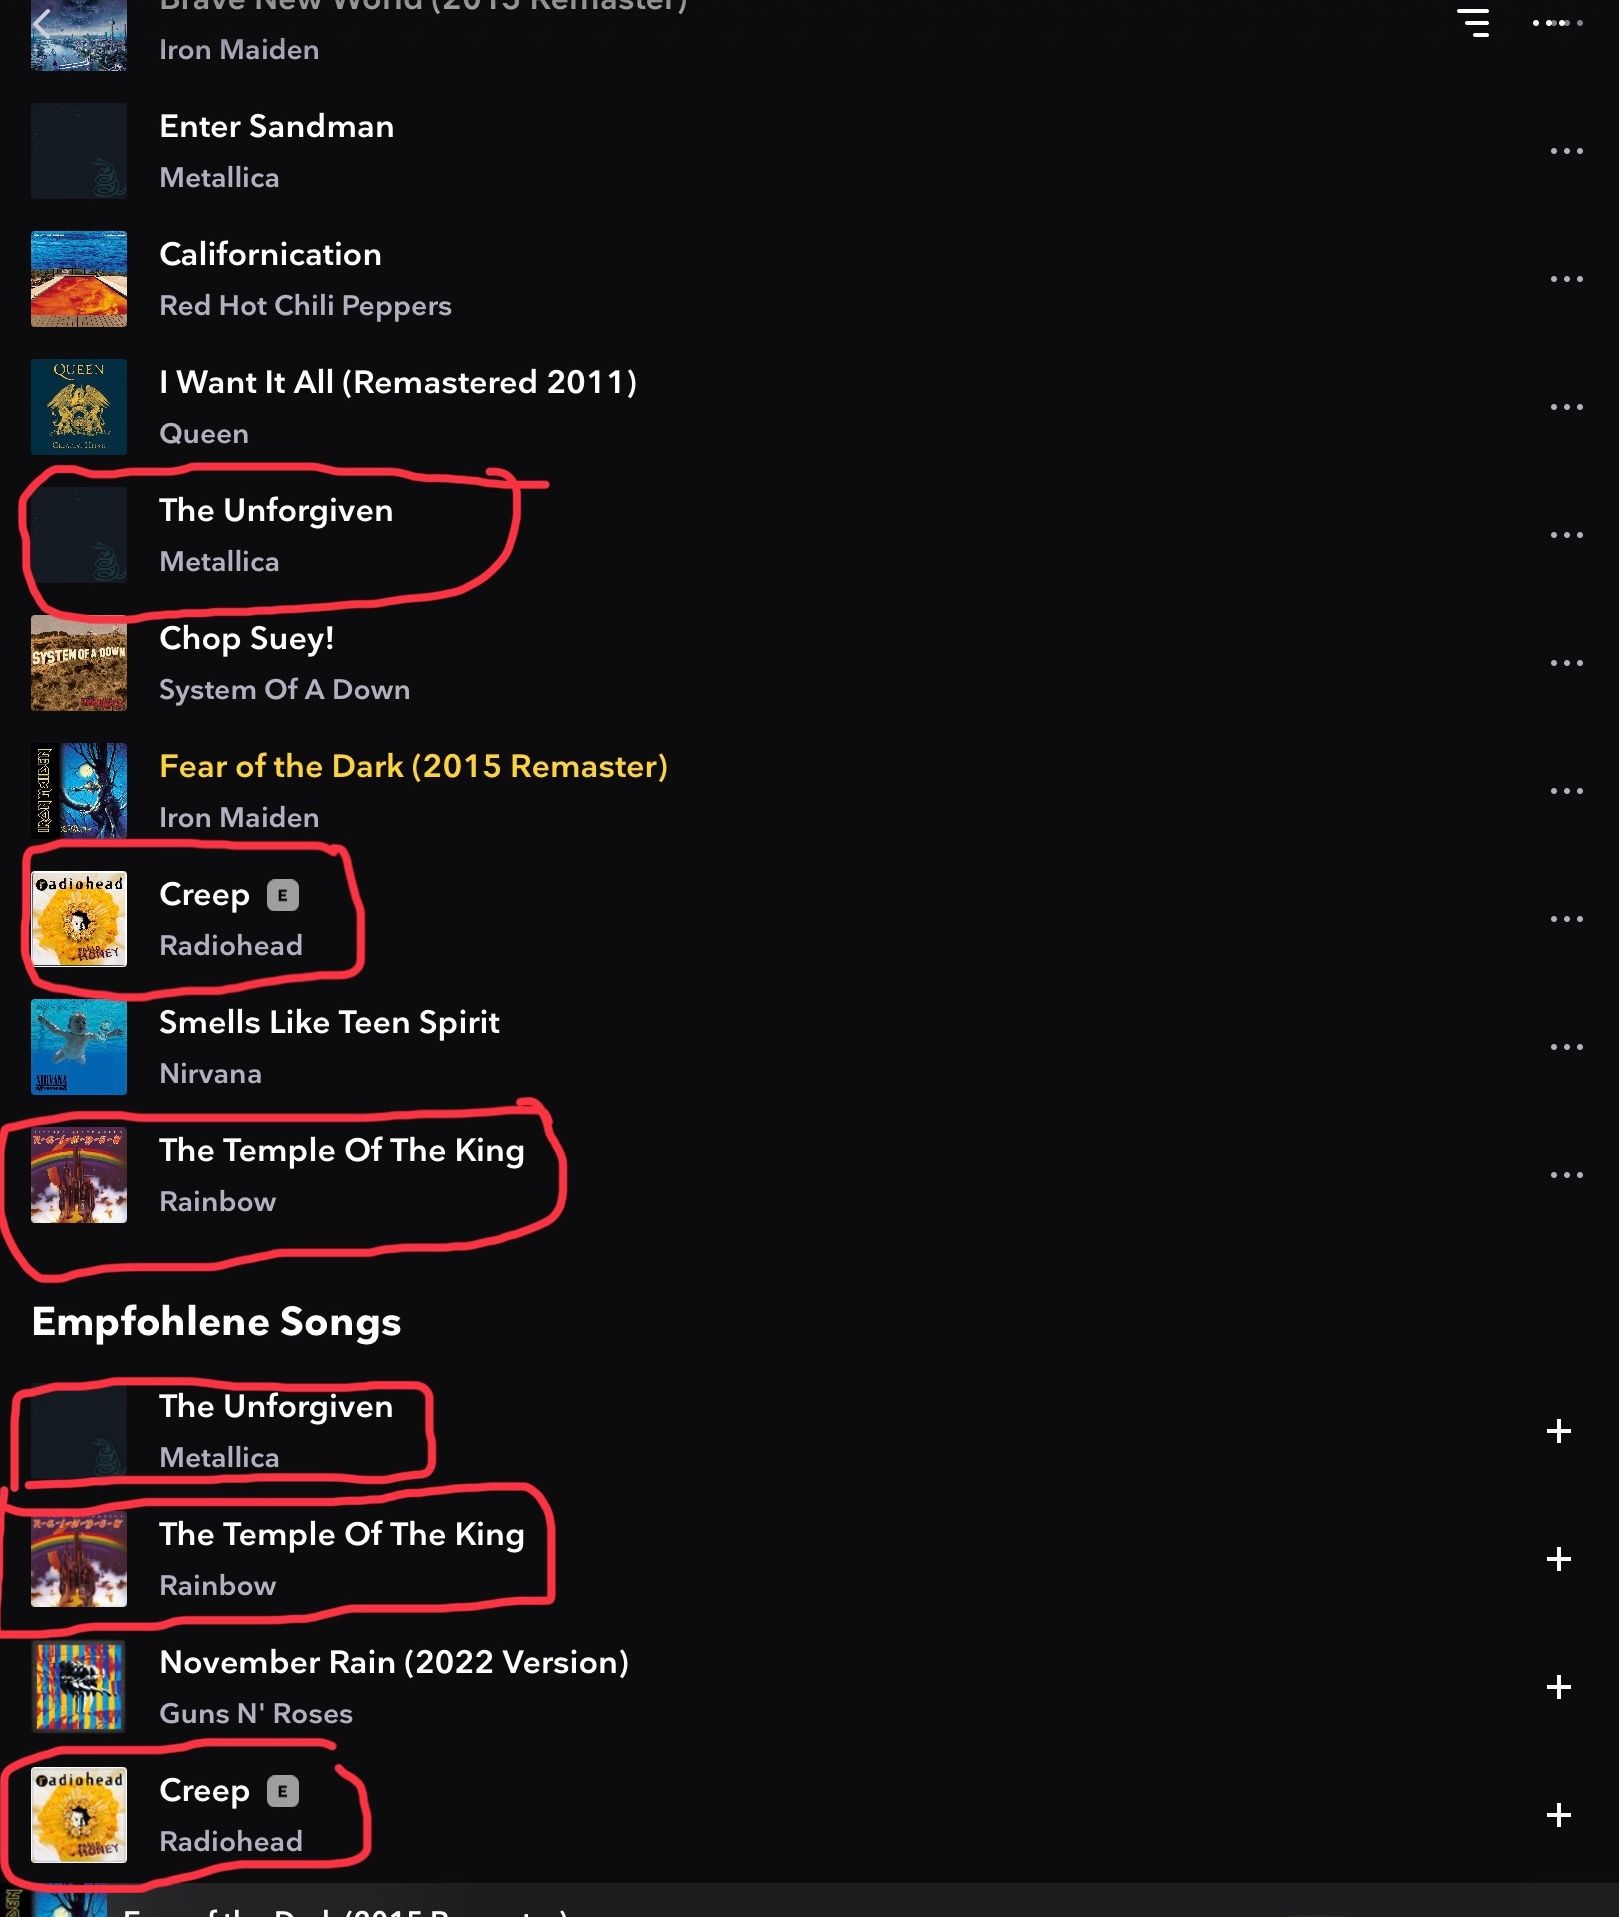This screenshot has height=1917, width=1619.
Task: Open three-dot menu for Californication
Action: 1566,279
